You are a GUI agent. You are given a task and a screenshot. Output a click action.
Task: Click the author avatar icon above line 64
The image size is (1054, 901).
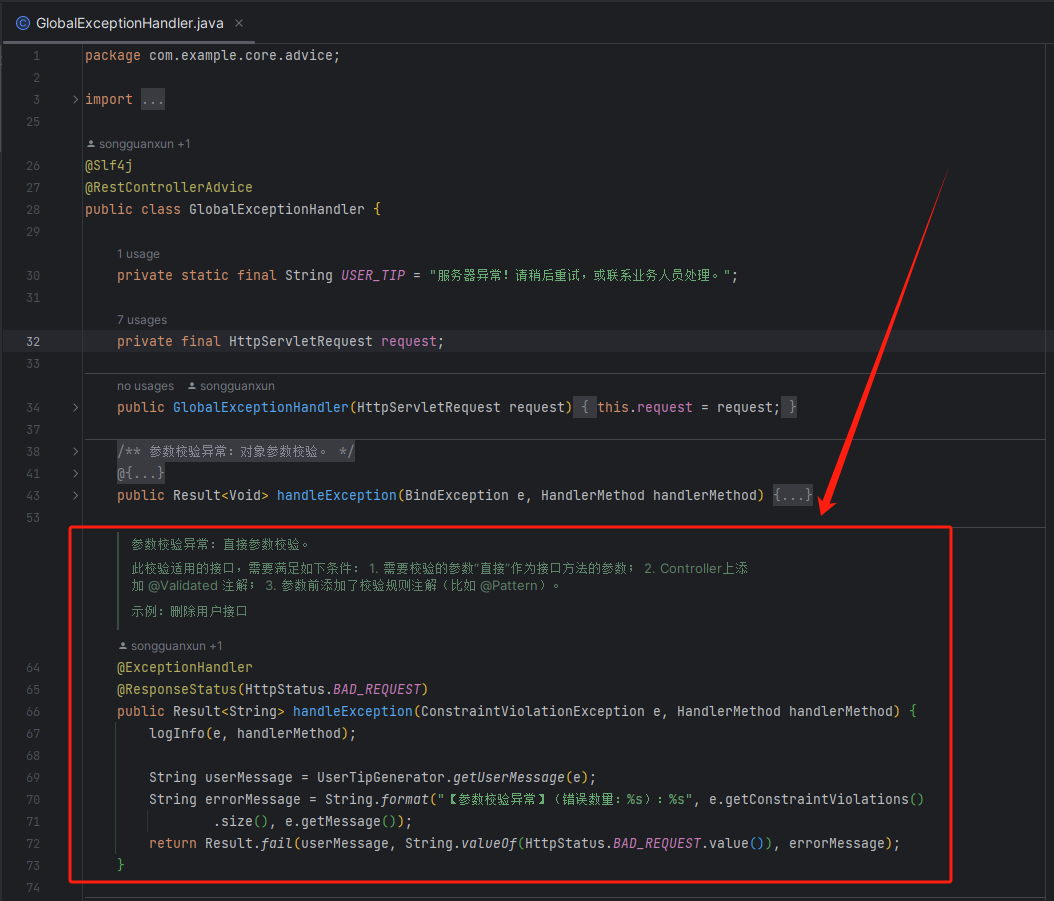[x=124, y=645]
